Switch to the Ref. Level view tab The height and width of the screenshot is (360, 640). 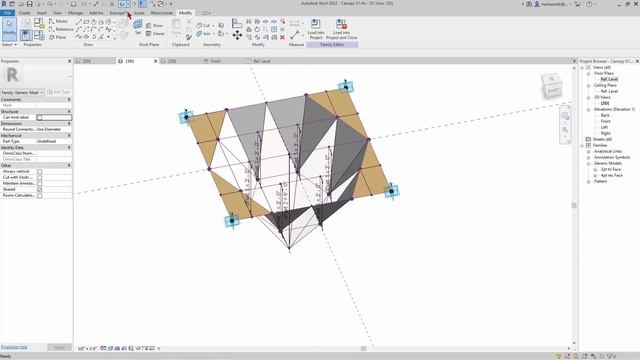(262, 61)
